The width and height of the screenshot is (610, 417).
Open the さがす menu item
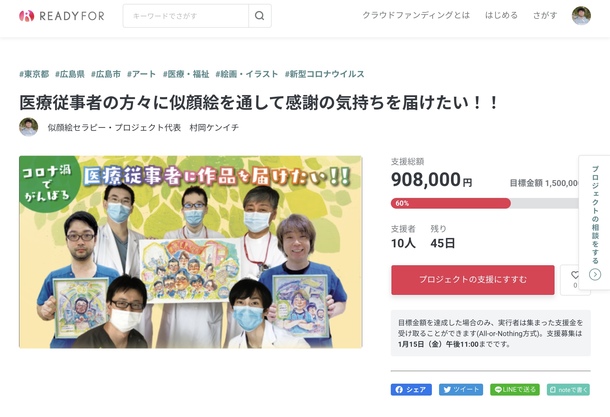click(x=545, y=16)
